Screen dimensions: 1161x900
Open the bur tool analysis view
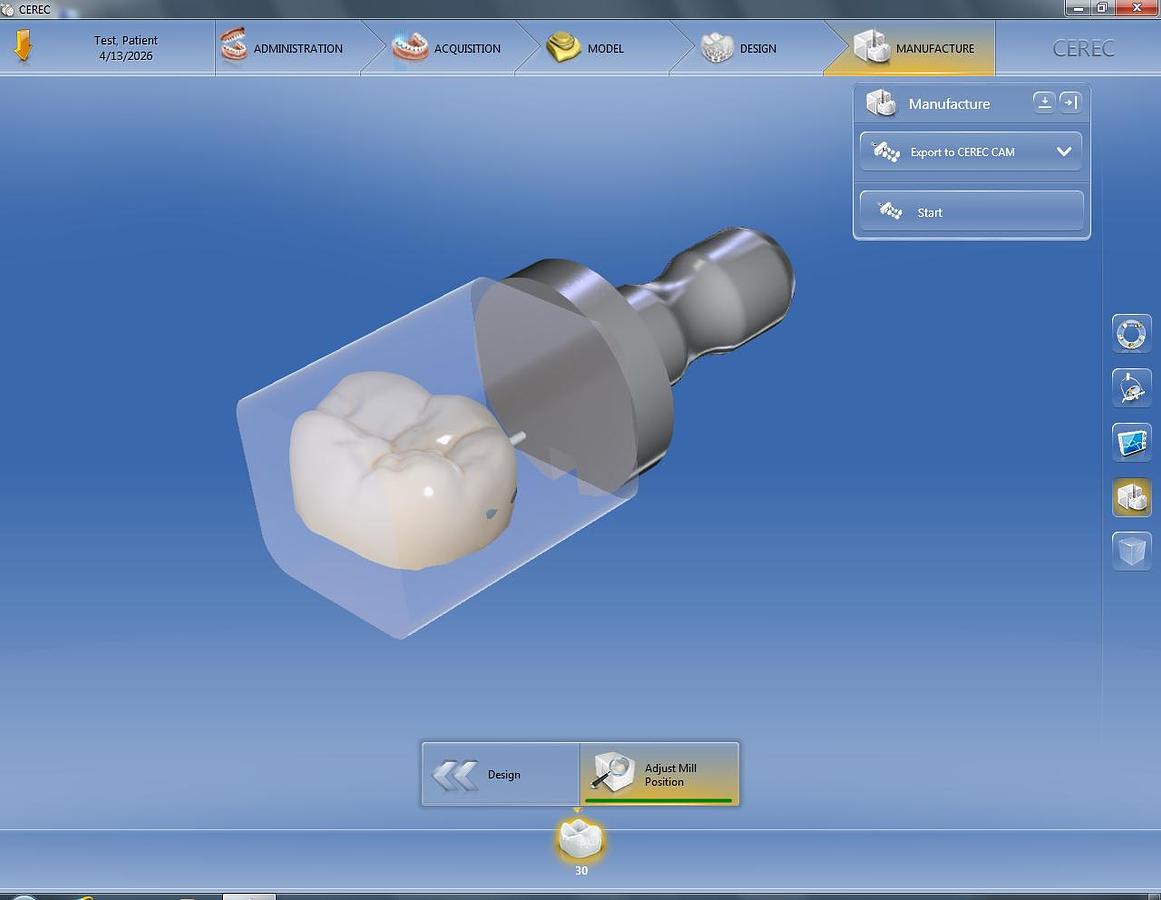(x=1131, y=387)
